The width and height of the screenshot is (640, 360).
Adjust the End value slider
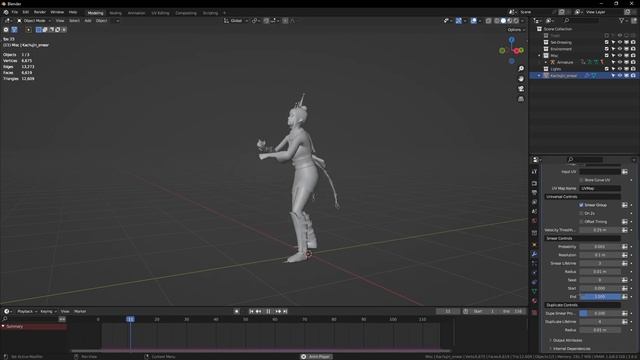(600, 297)
